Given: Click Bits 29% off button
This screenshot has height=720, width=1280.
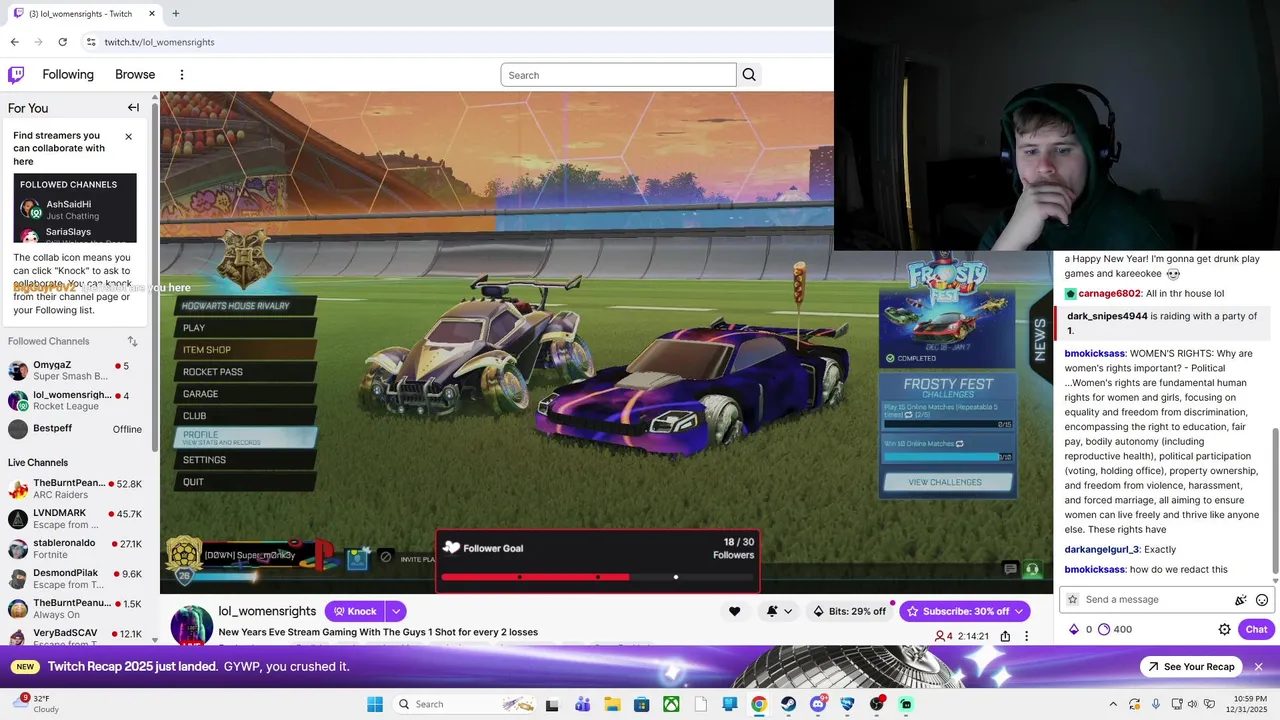Looking at the screenshot, I should [x=851, y=611].
